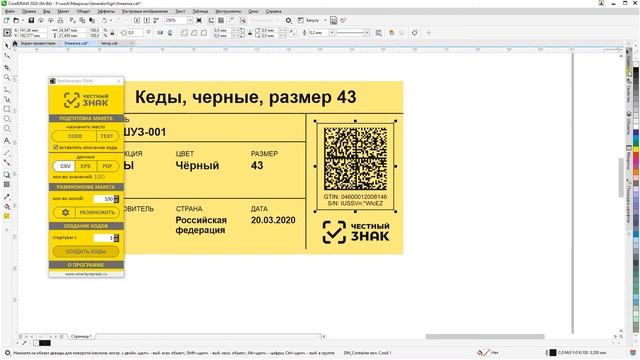640x360 pixels.
Task: Select the Artistic media tool
Action: [x=7, y=99]
